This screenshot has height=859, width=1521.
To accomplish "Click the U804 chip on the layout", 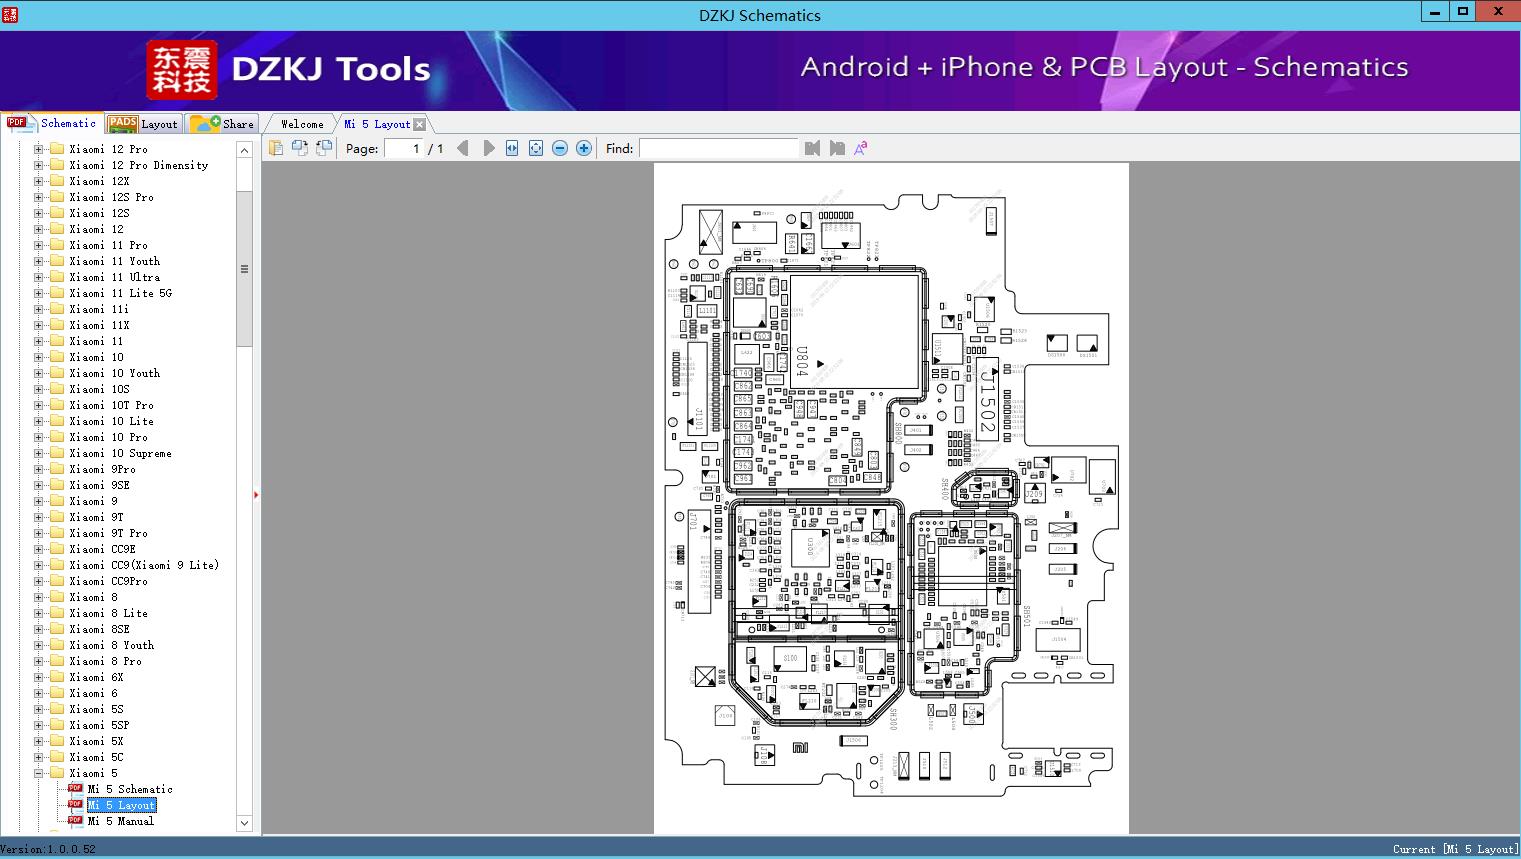I will coord(855,330).
